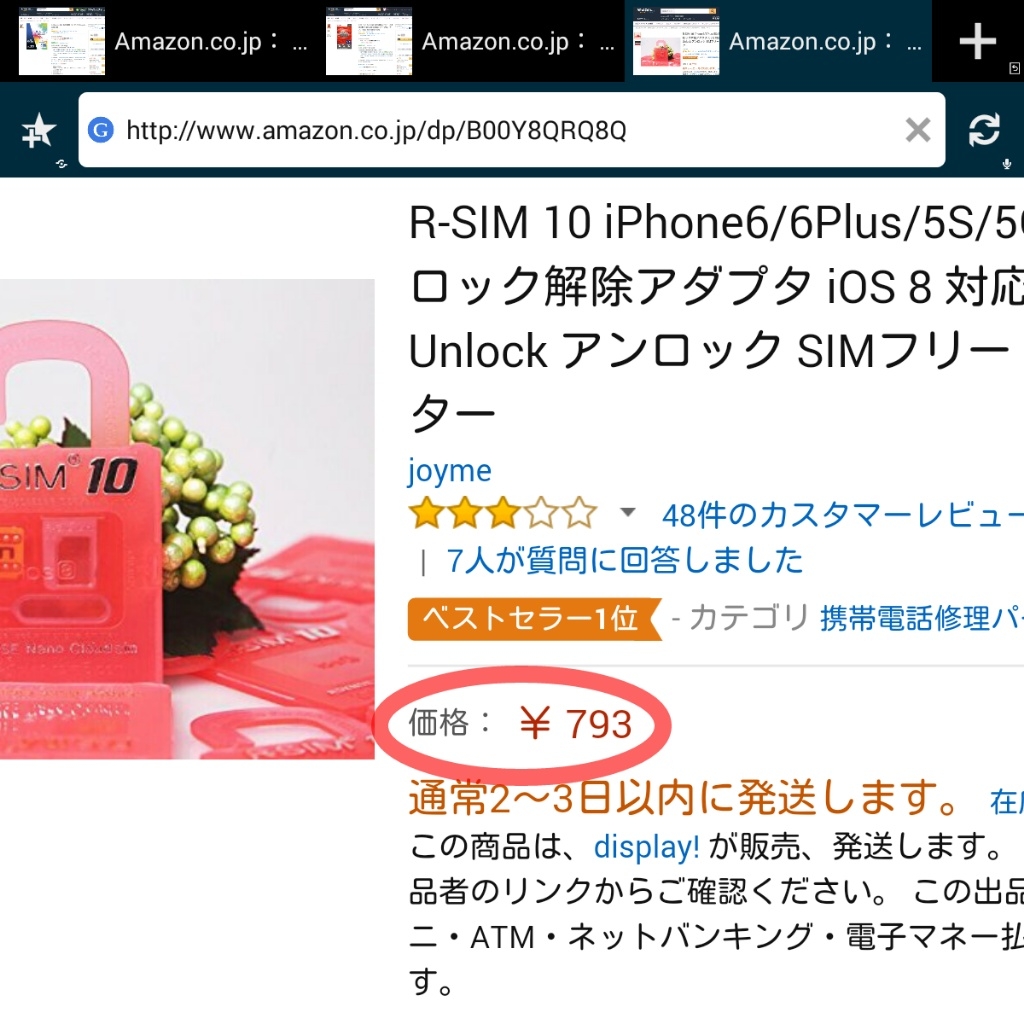1024x1024 pixels.
Task: Expand the star rating breakdown arrow
Action: tap(628, 513)
